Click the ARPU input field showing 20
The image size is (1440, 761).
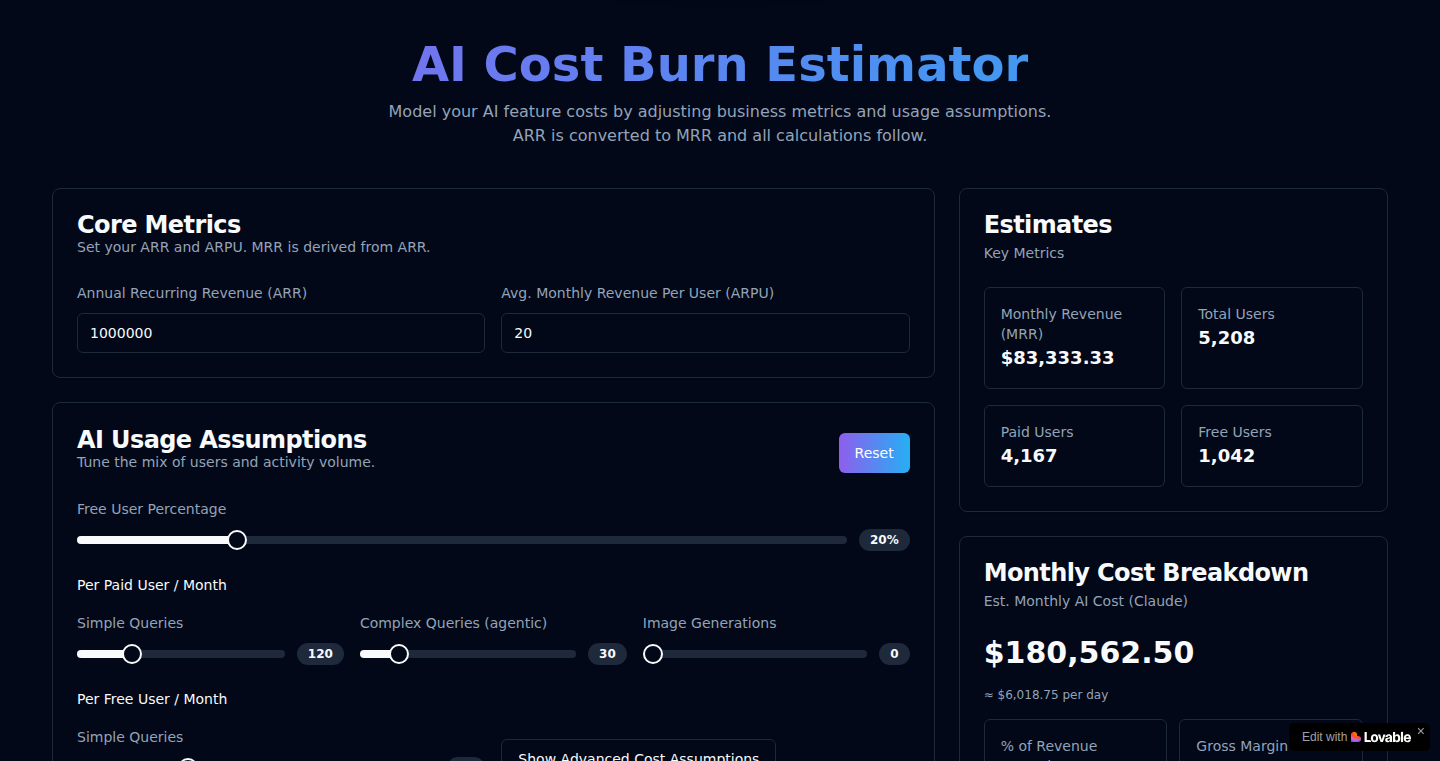click(705, 333)
